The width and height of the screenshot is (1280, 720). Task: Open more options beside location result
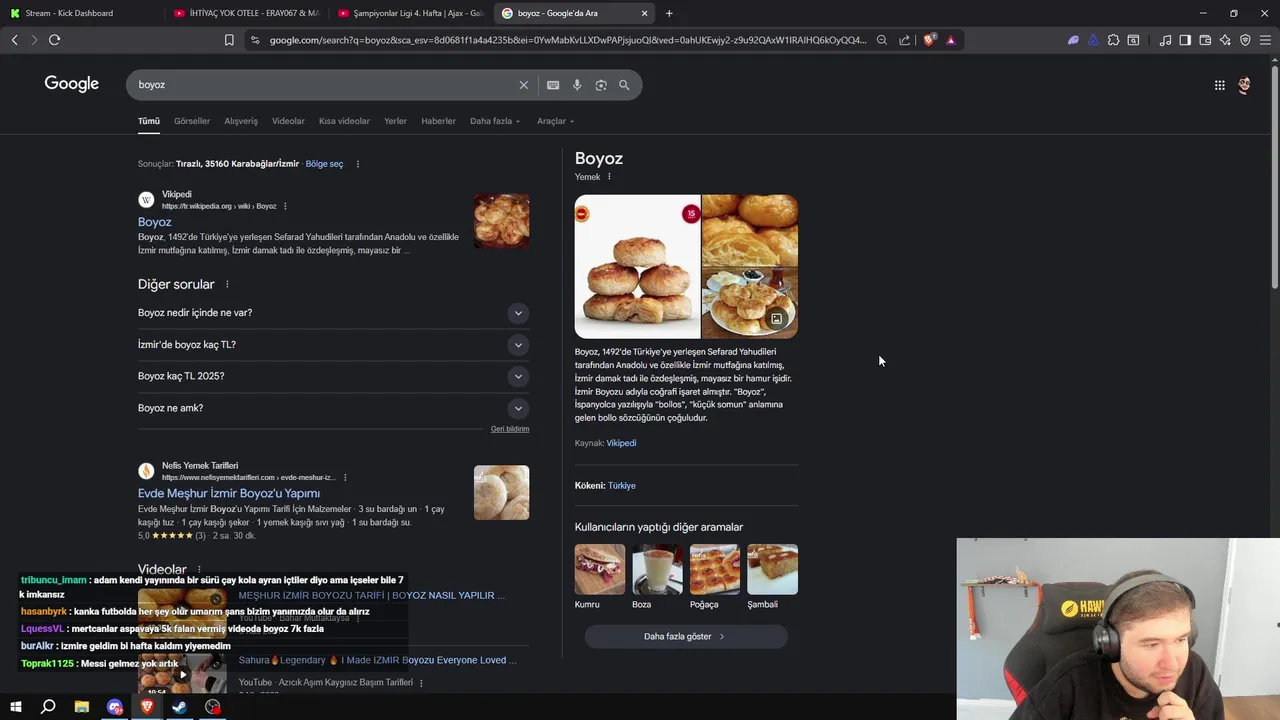pyautogui.click(x=358, y=164)
